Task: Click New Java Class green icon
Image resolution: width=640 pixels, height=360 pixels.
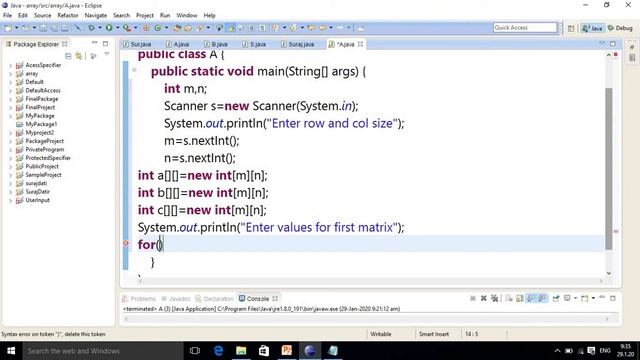Action: click(158, 28)
